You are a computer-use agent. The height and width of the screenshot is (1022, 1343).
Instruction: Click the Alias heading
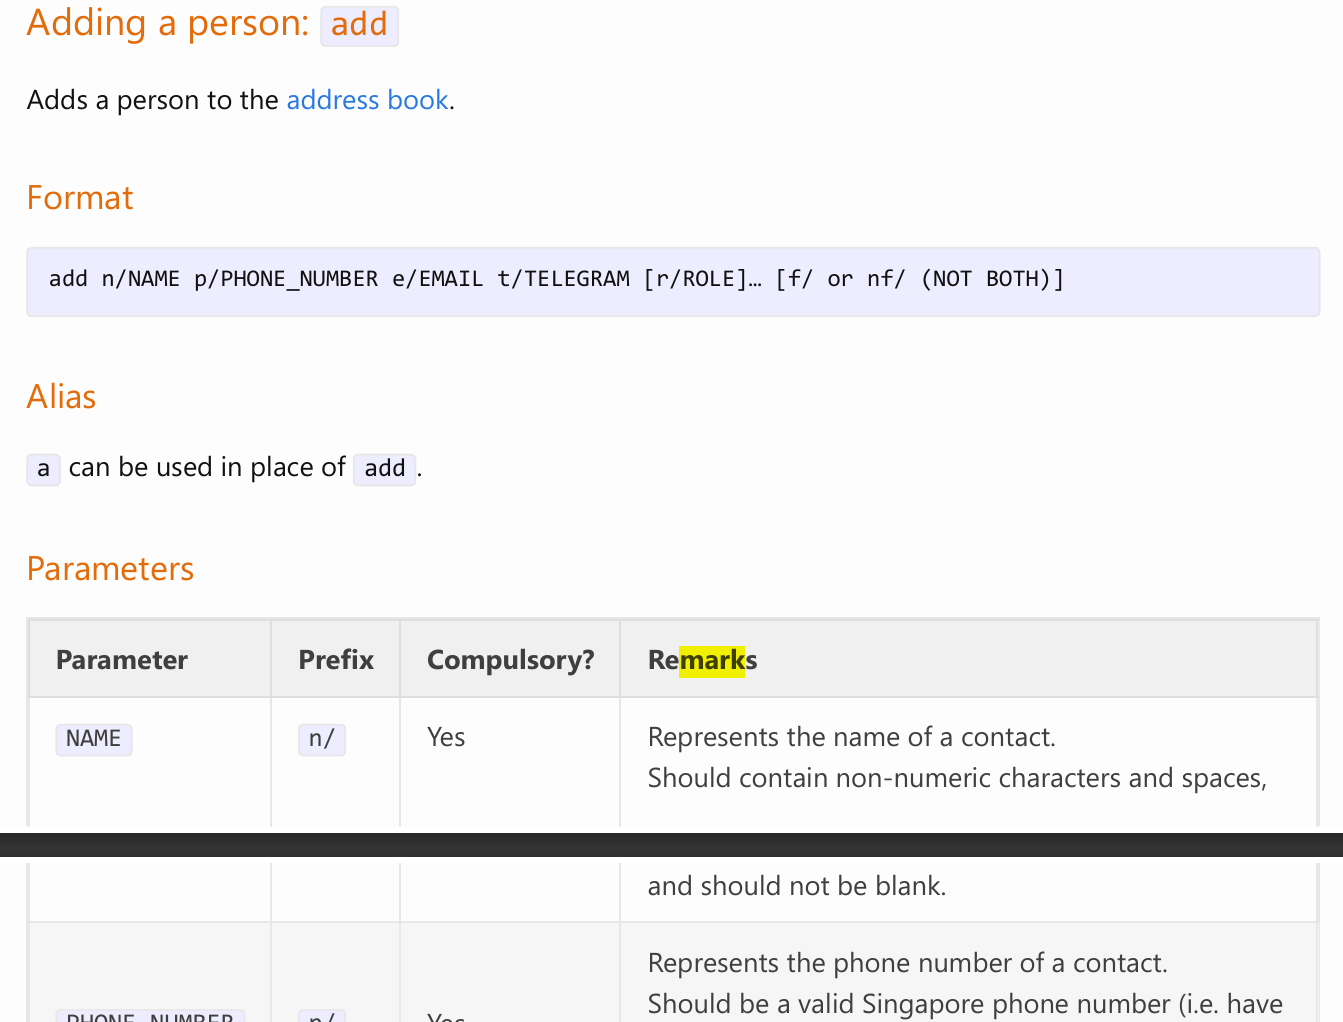[61, 397]
